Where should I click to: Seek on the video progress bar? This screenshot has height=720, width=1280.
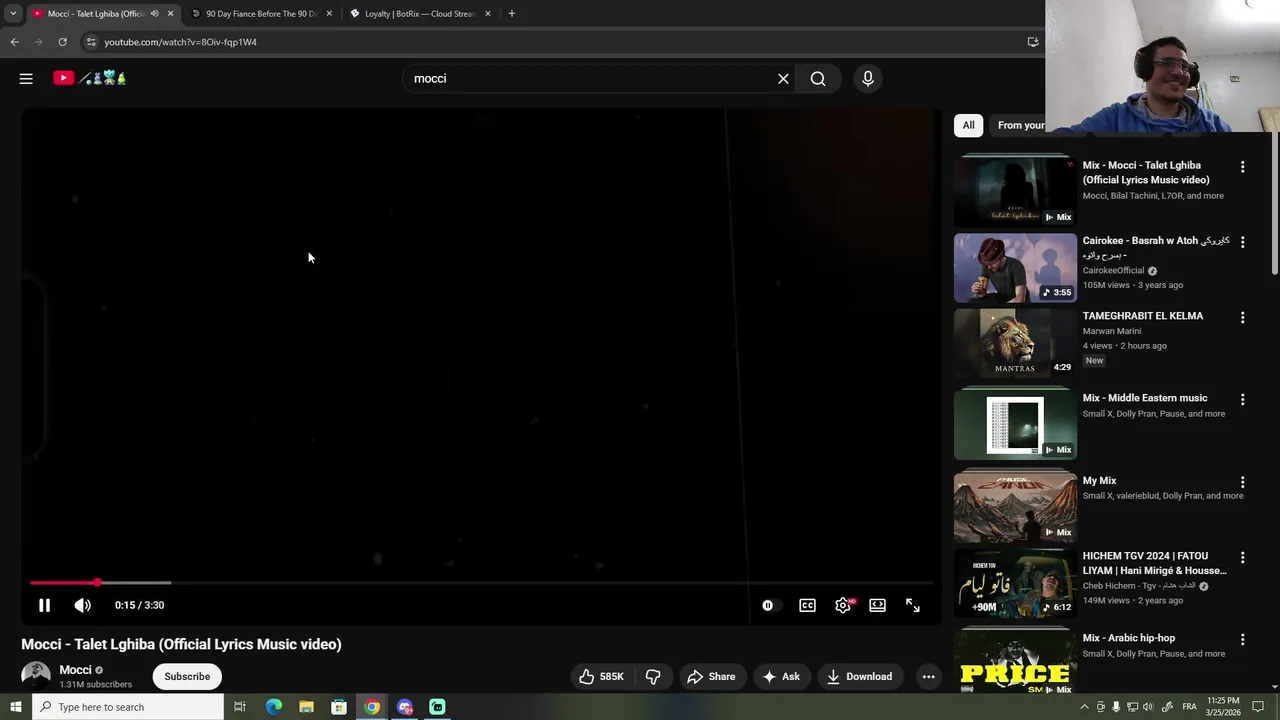pyautogui.click(x=480, y=582)
